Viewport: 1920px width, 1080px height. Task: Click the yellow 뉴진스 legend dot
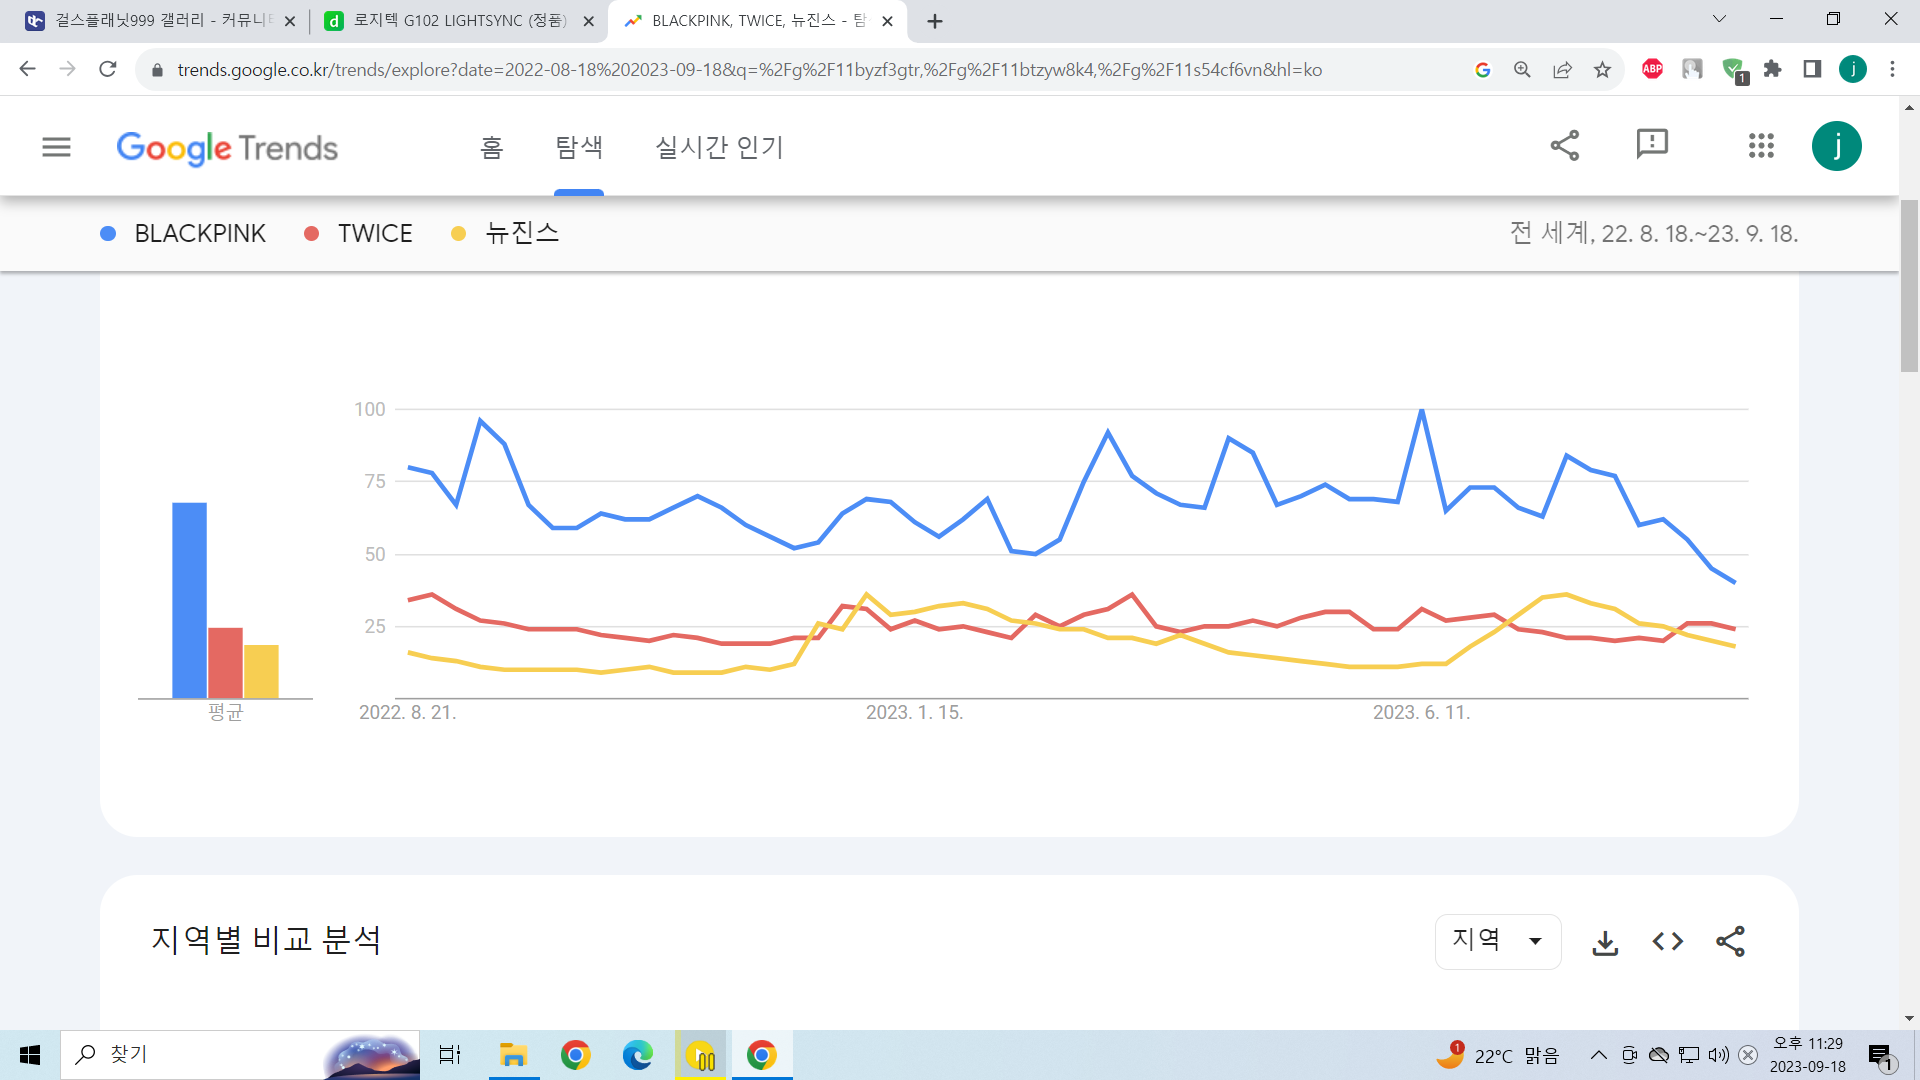(459, 233)
